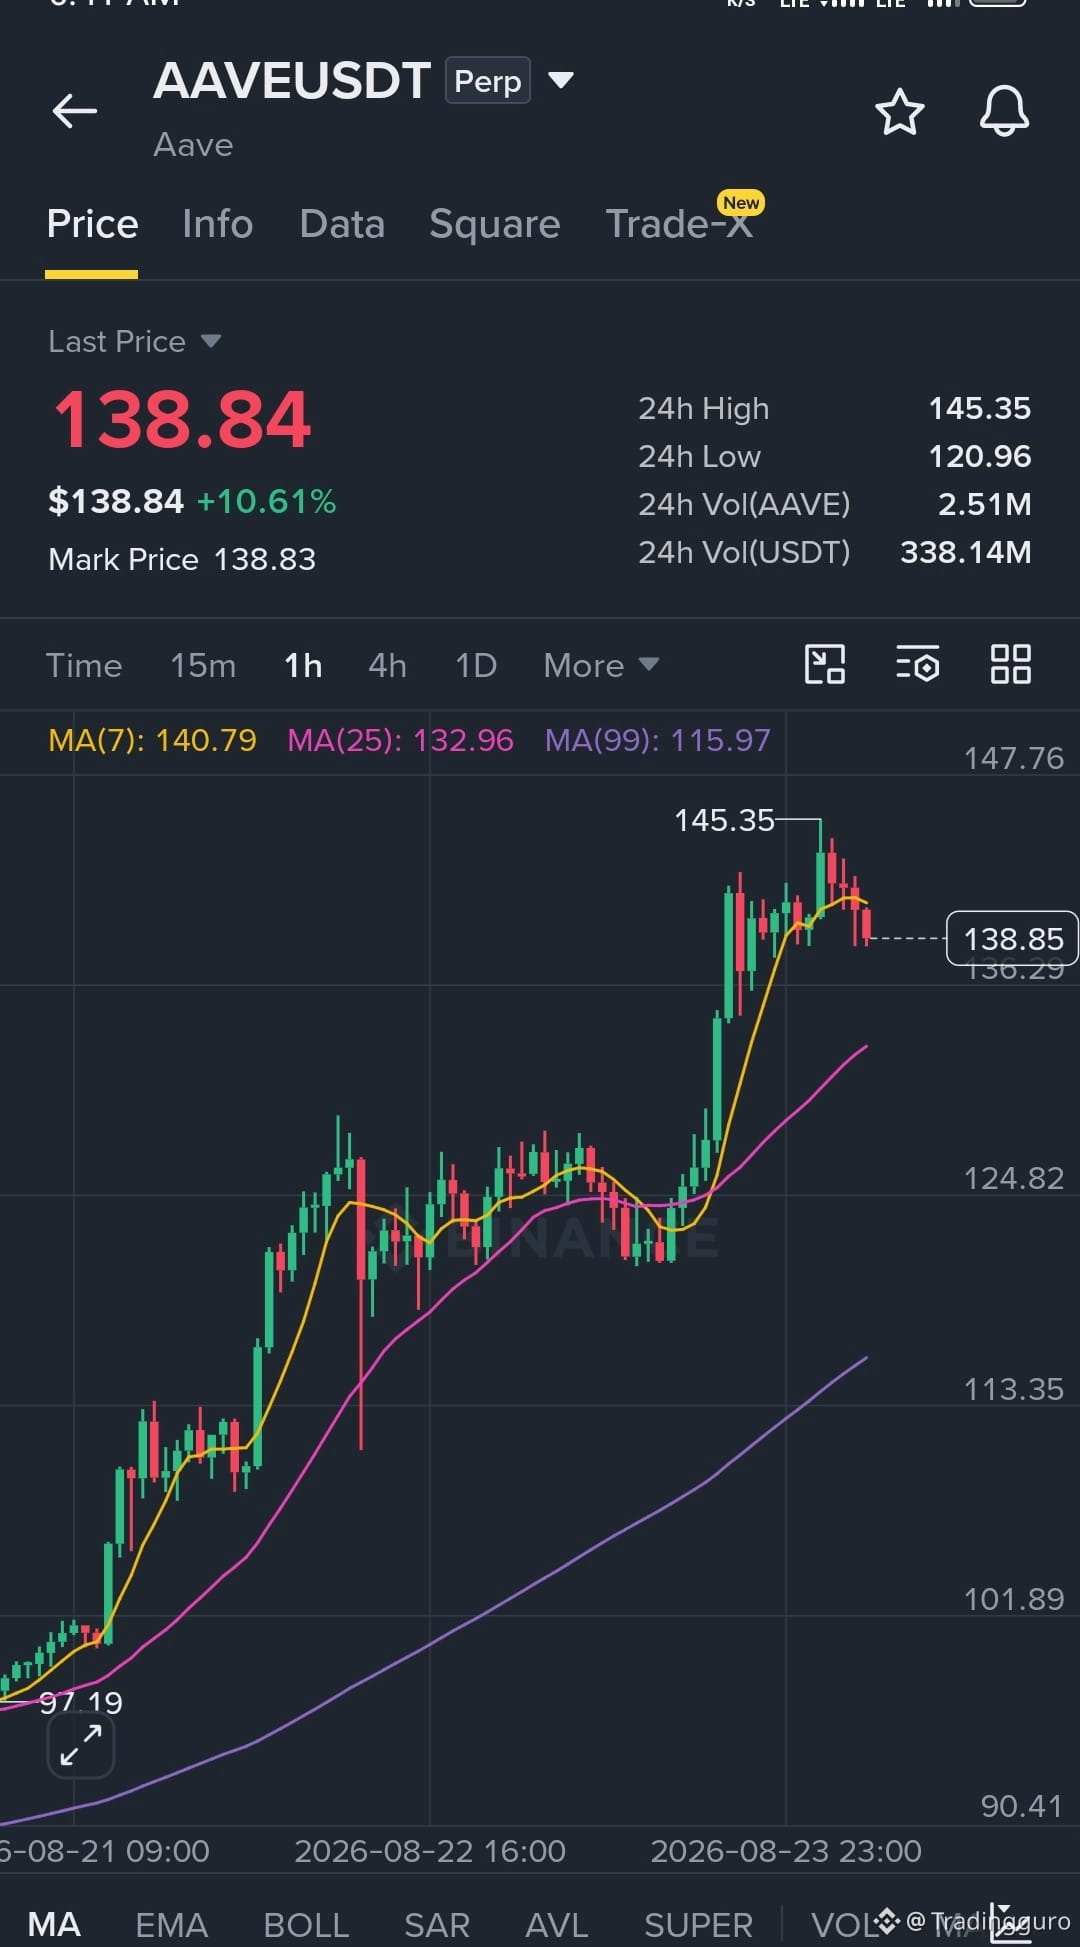
Task: Select the 15m chart interval
Action: (x=203, y=665)
